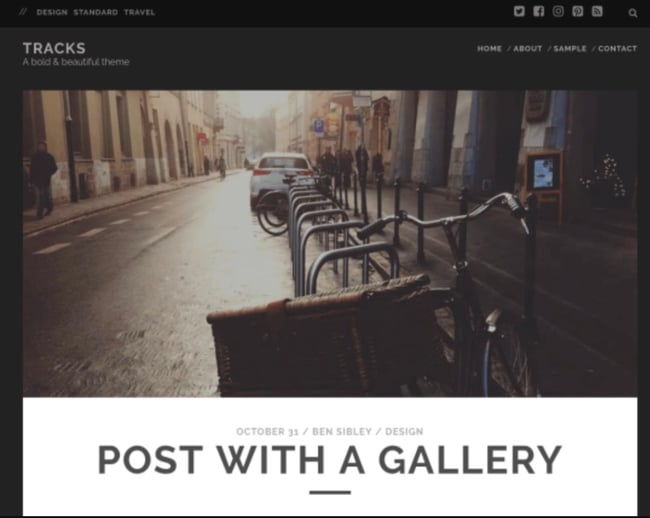
Task: Open the Standard category link
Action: click(x=96, y=12)
